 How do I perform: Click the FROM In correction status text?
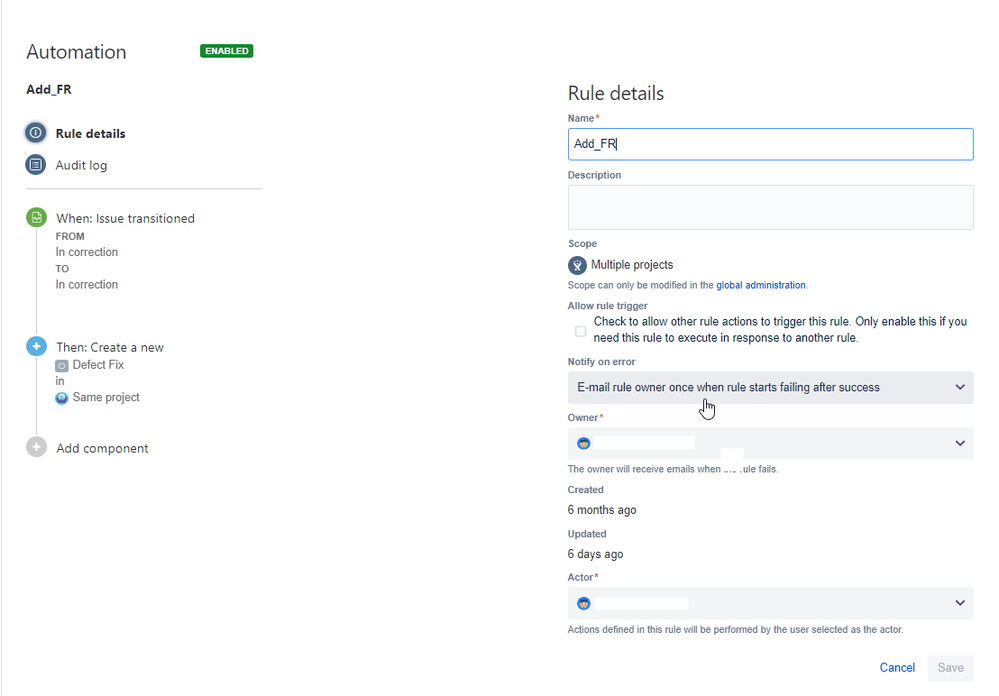[87, 252]
